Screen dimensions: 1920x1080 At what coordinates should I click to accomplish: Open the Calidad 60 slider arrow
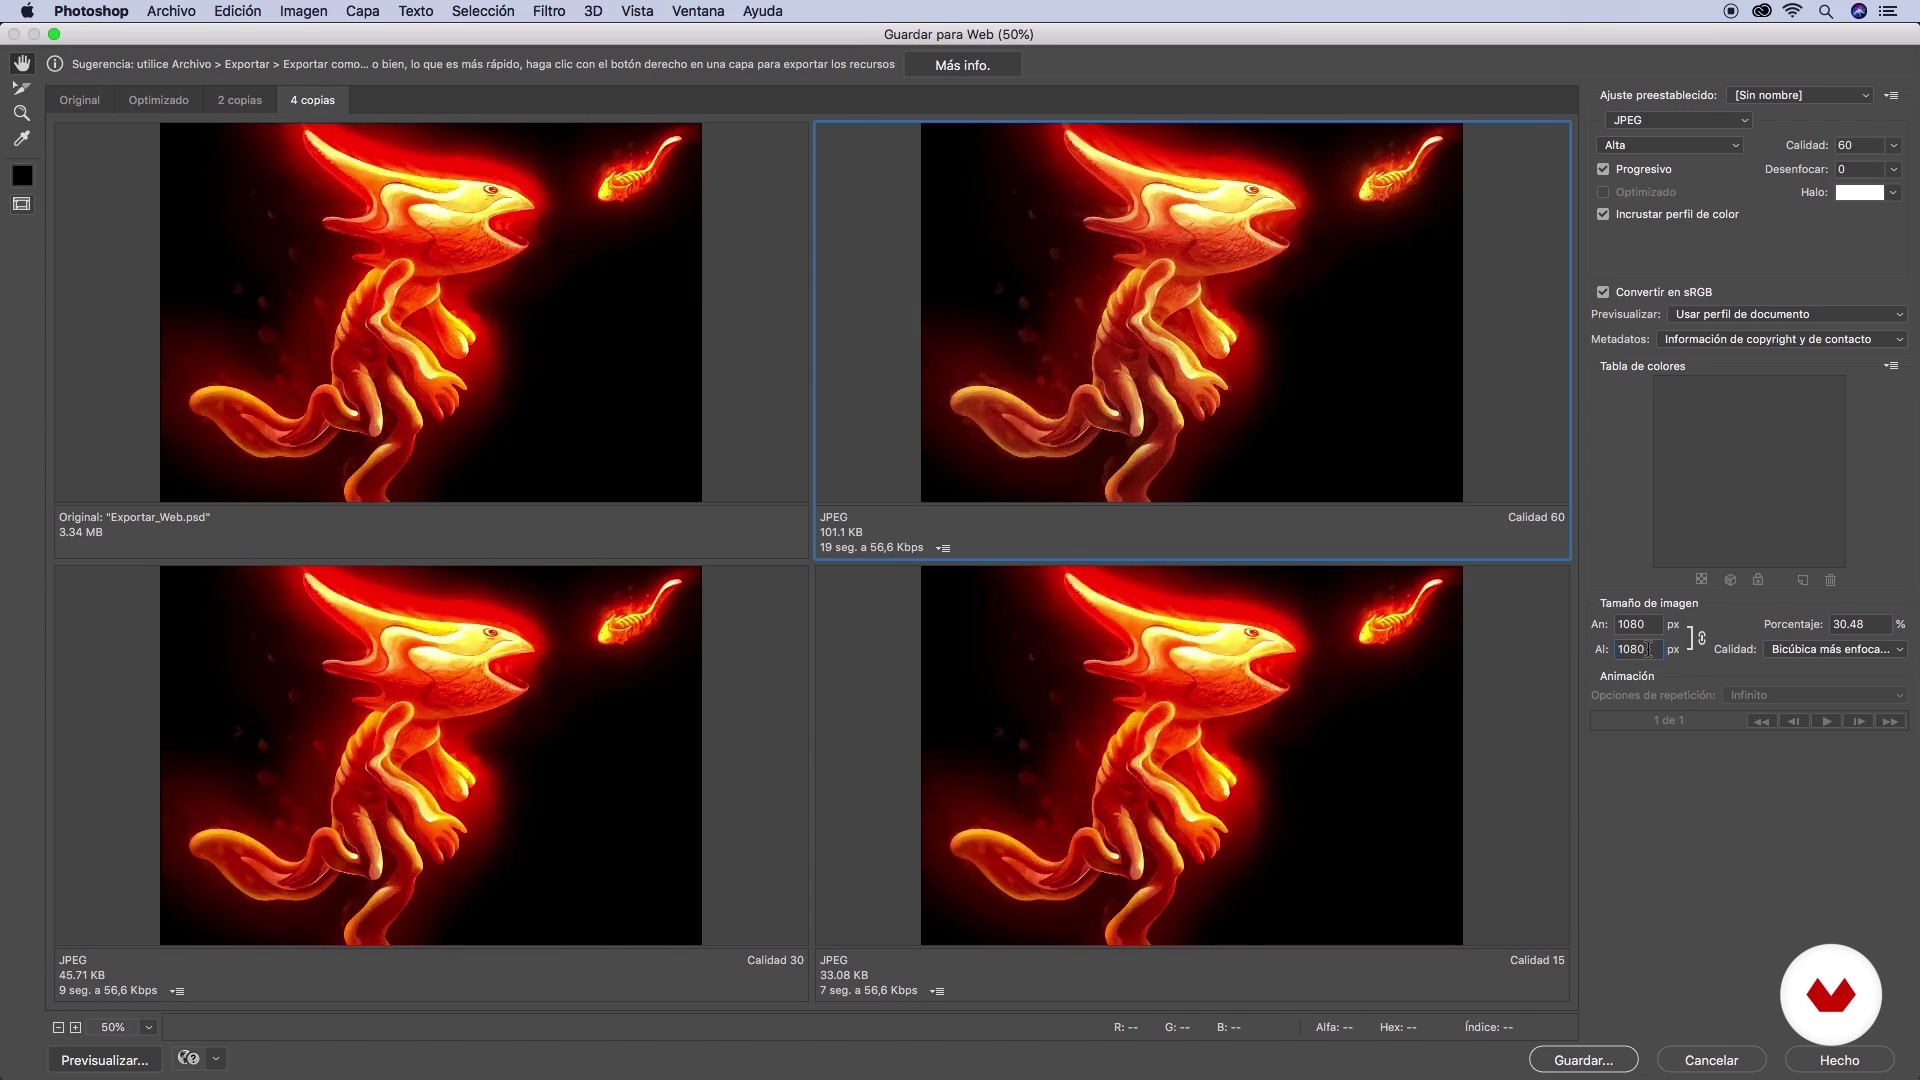coord(1893,146)
